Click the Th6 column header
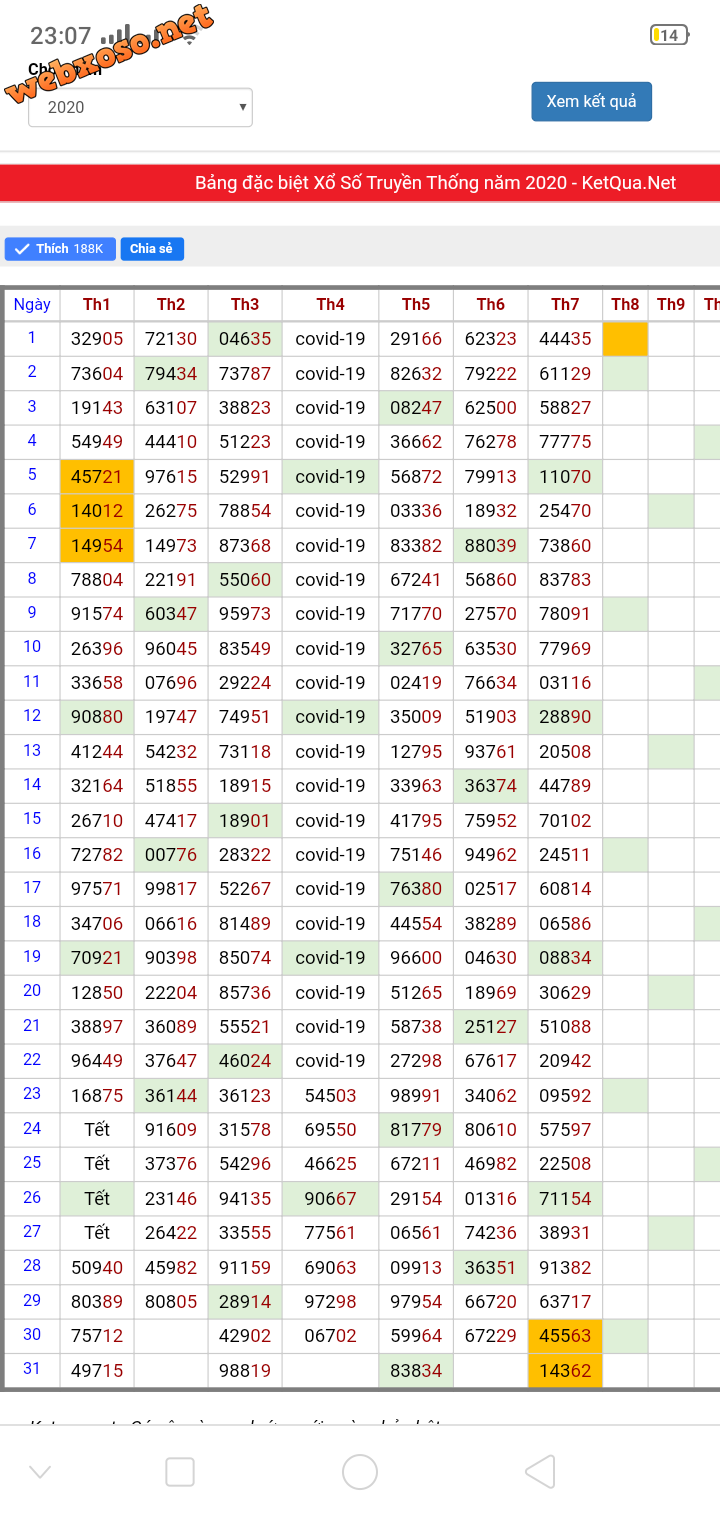The width and height of the screenshot is (720, 1520). 491,305
